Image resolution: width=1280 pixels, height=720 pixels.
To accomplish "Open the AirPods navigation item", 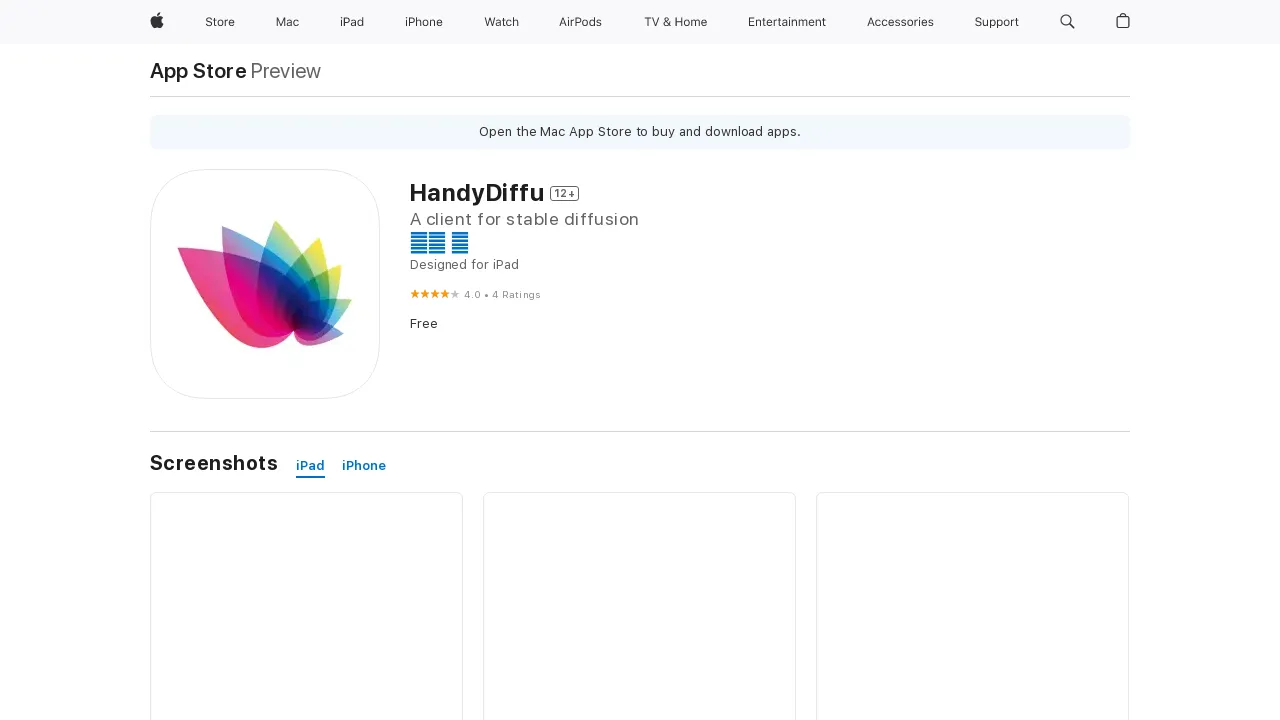I will pyautogui.click(x=580, y=22).
